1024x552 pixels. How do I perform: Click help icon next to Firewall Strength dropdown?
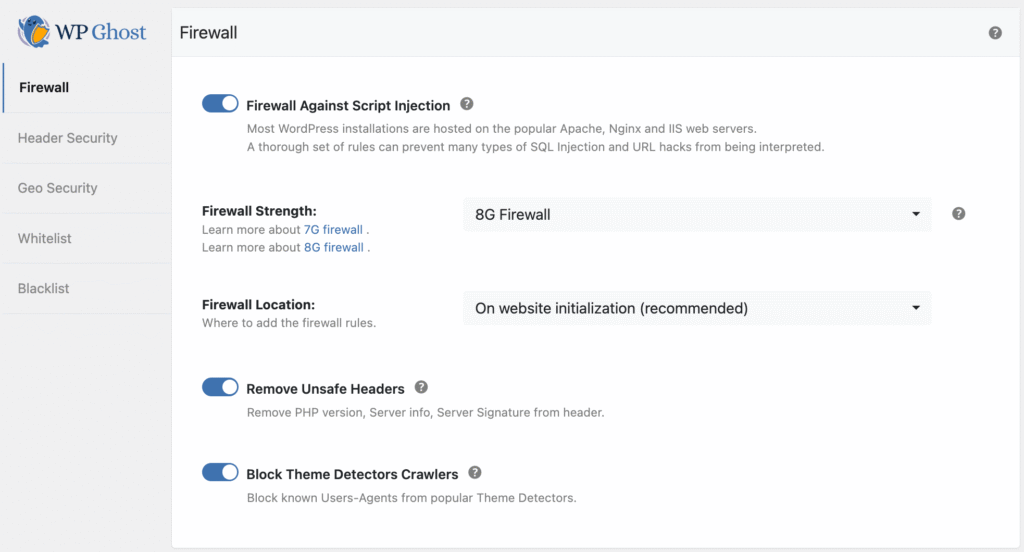click(958, 214)
